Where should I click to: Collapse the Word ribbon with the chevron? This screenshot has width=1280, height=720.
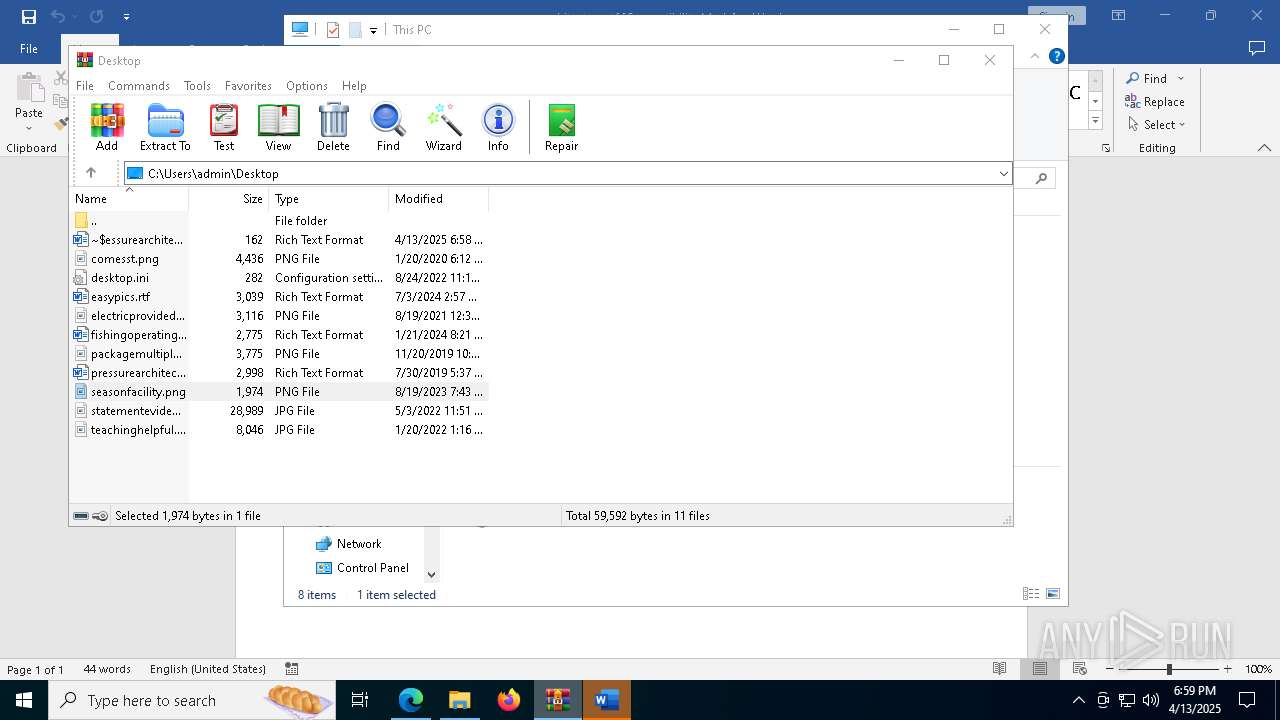point(1264,148)
